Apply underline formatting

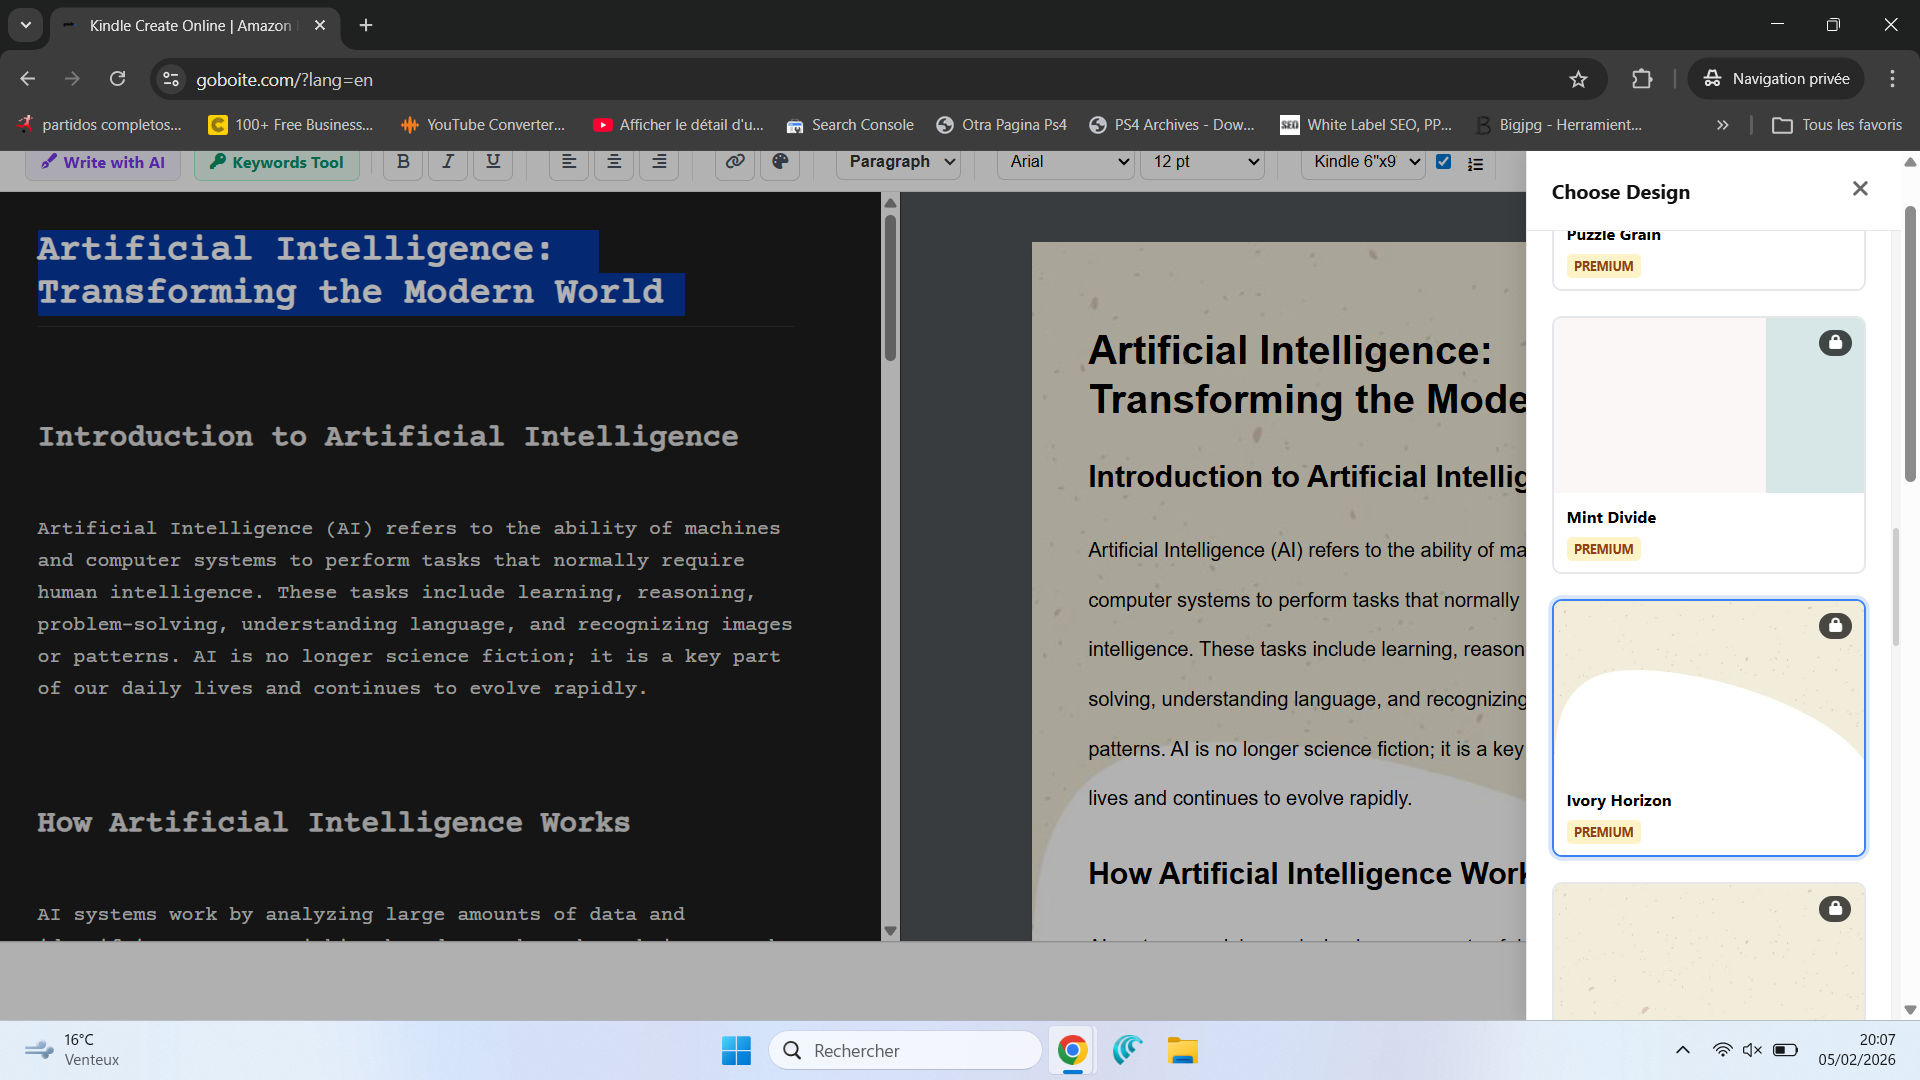pos(493,162)
